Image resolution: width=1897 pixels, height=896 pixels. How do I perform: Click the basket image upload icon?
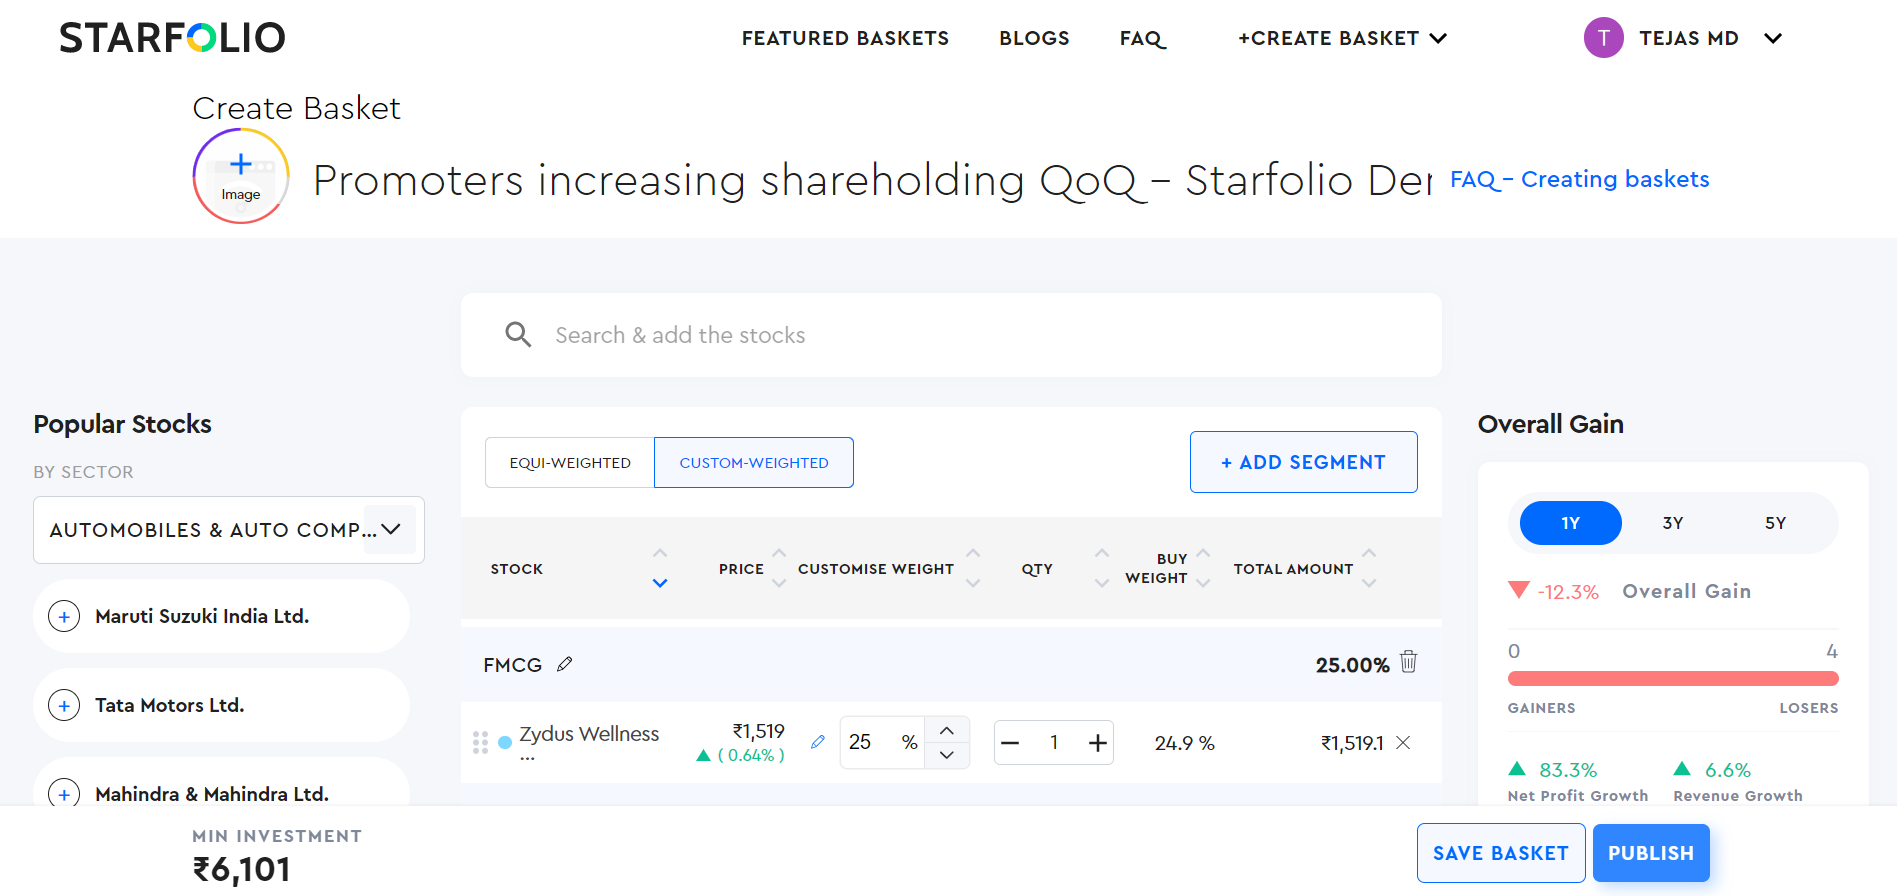pos(241,176)
